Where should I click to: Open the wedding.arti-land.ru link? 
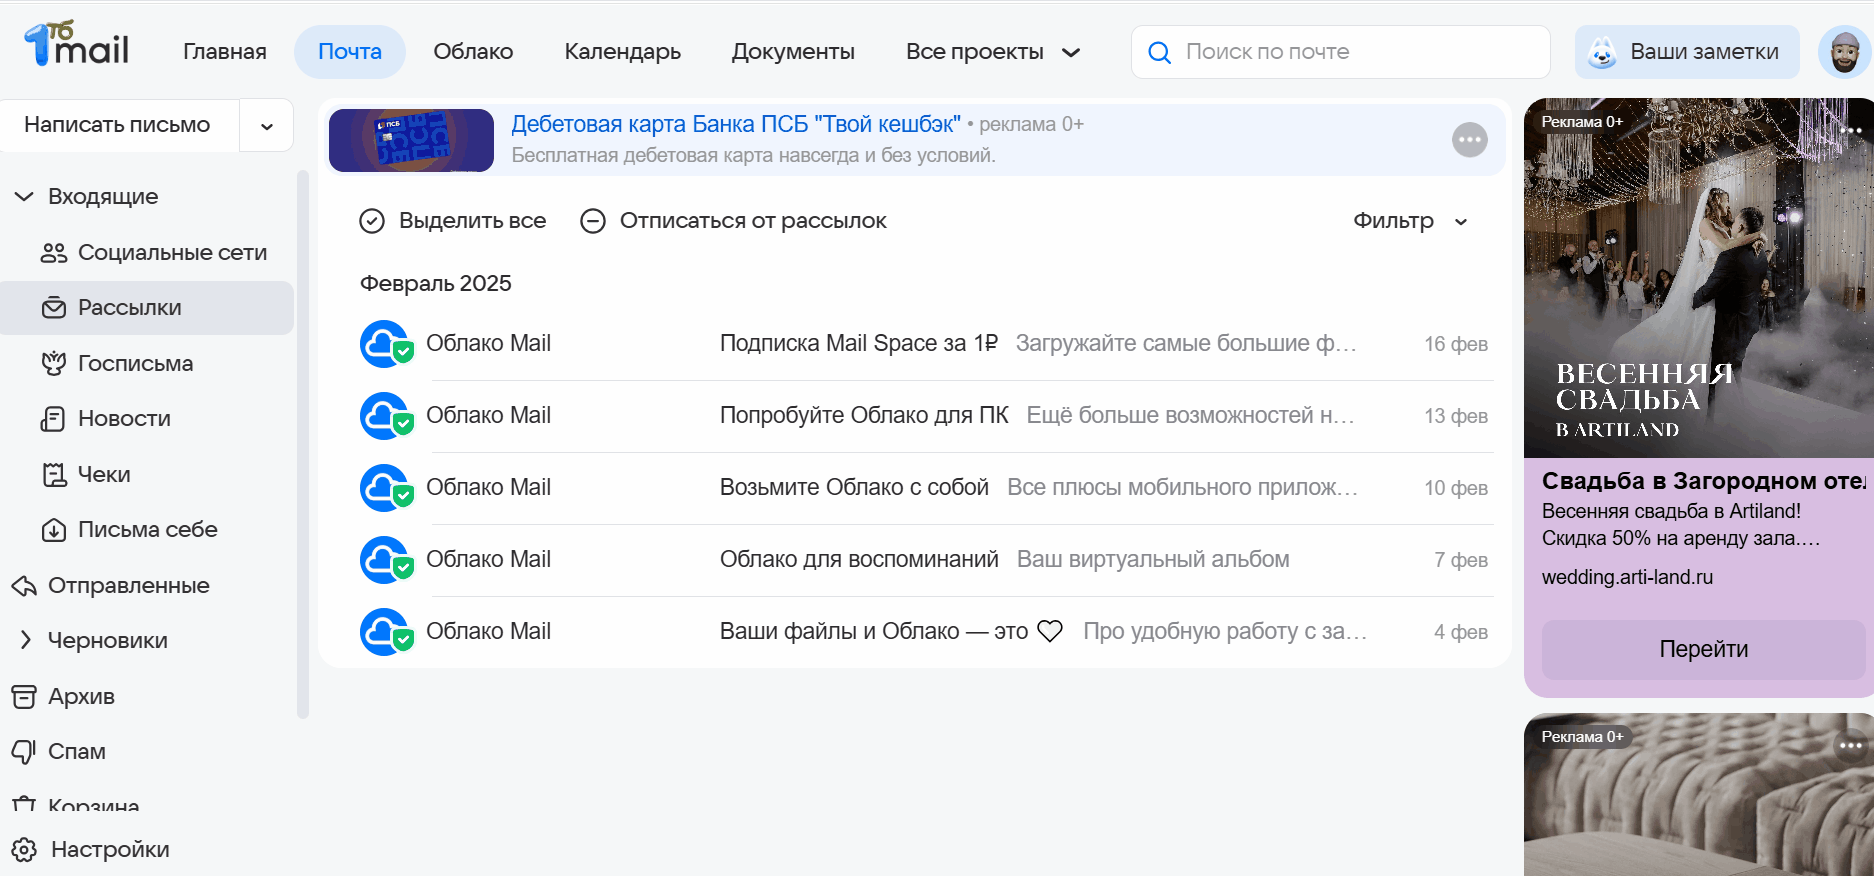point(1627,577)
